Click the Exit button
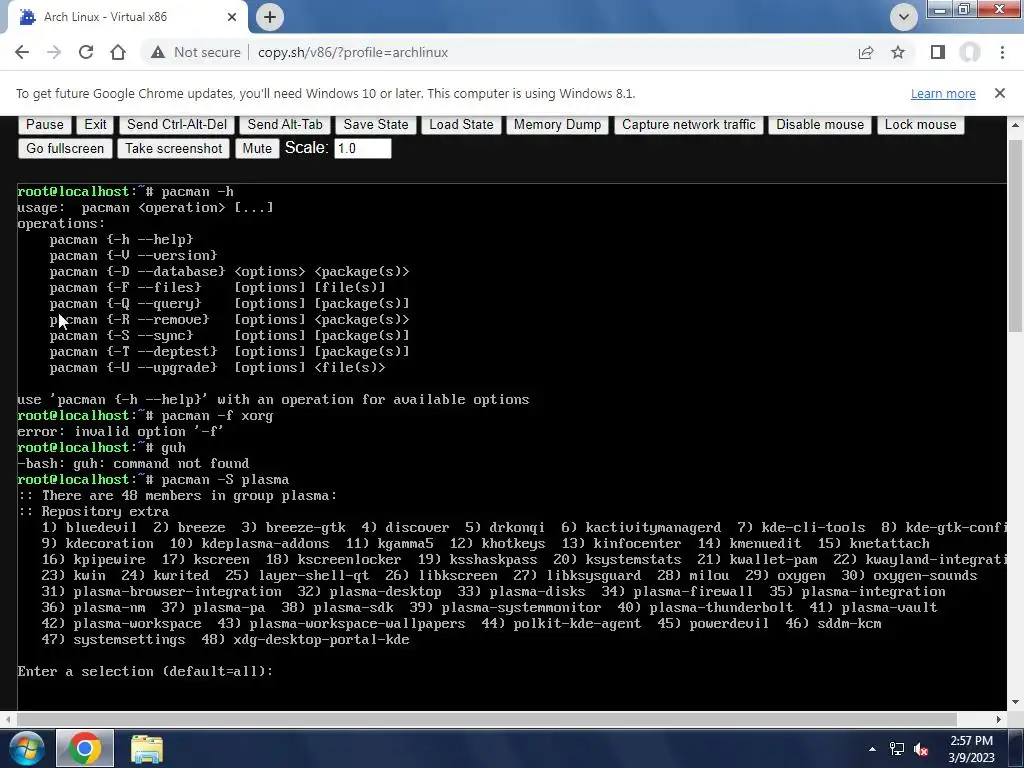This screenshot has width=1024, height=768. [95, 125]
